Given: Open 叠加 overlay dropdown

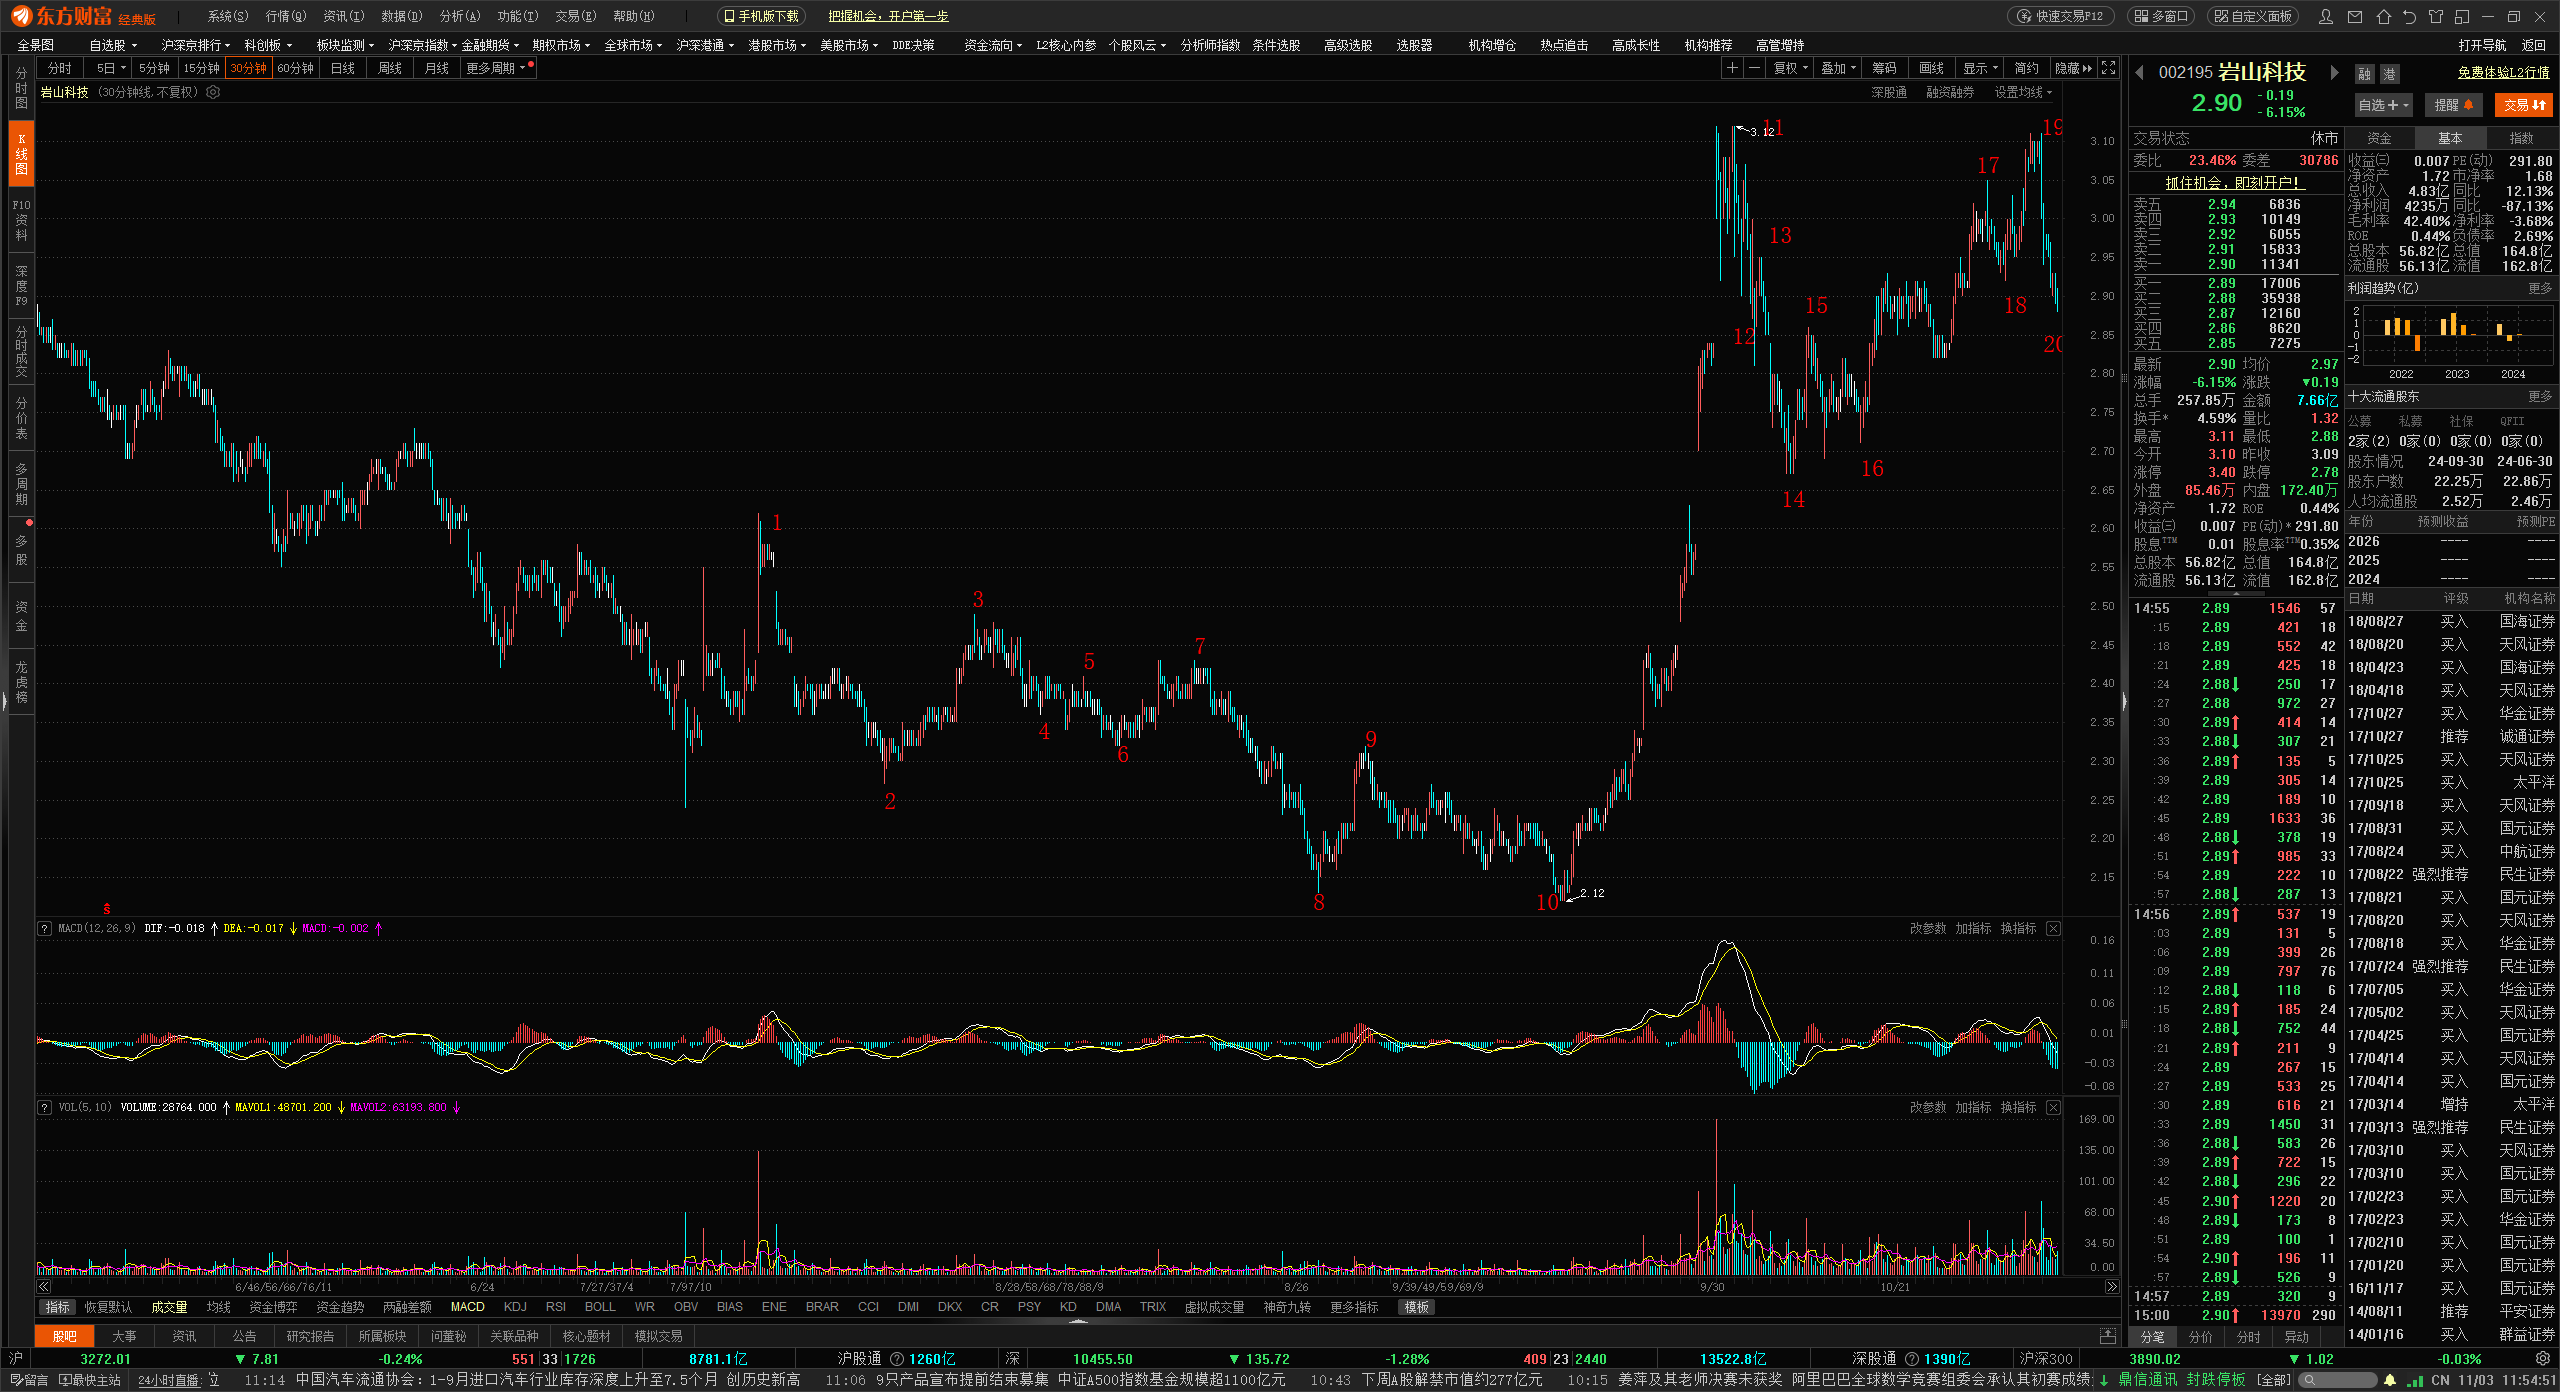Looking at the screenshot, I should click(1838, 68).
